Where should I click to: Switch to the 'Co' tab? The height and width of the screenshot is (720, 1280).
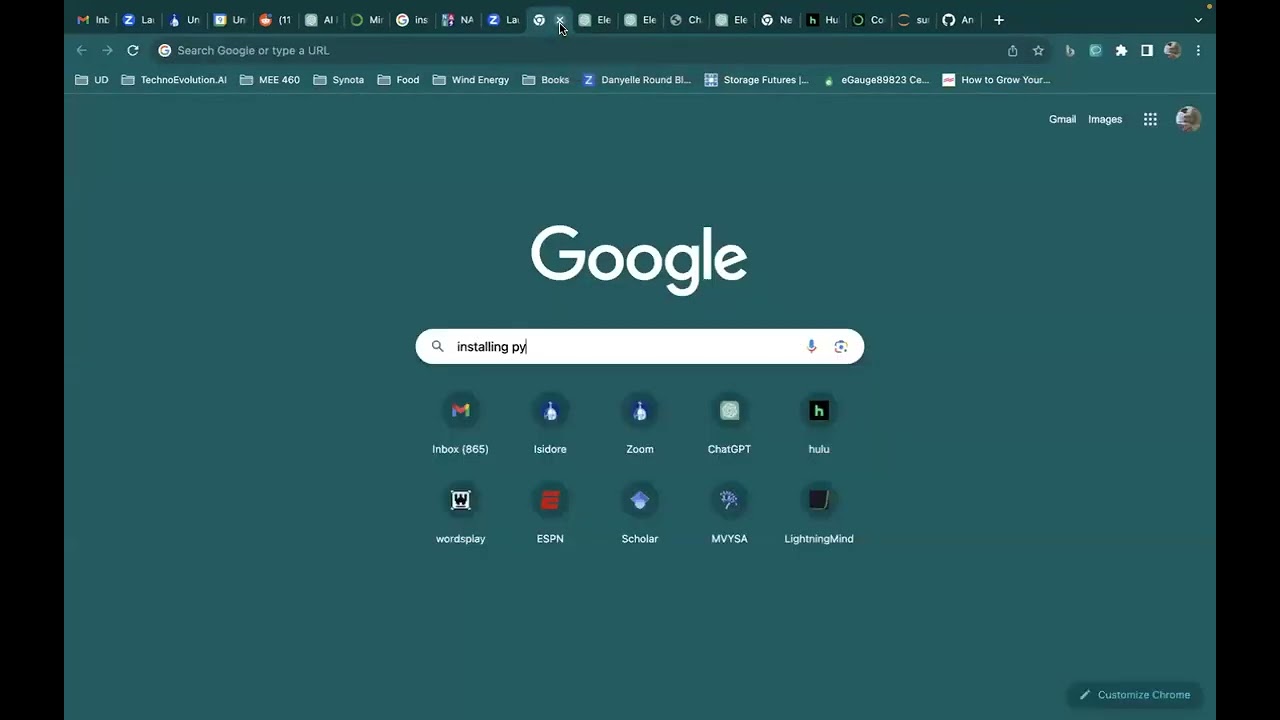click(x=867, y=20)
